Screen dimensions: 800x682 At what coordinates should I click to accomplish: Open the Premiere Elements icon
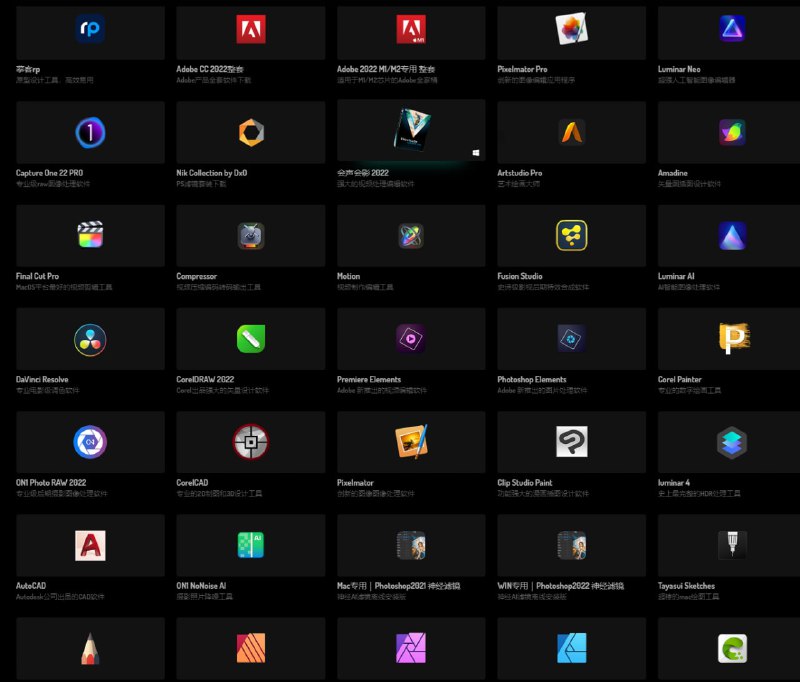pyautogui.click(x=411, y=339)
